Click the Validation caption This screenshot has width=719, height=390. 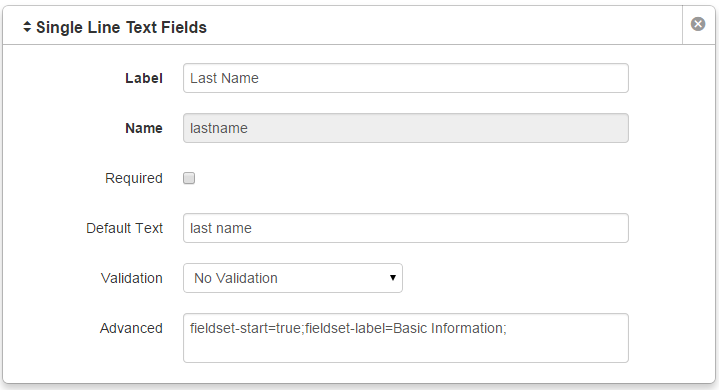132,278
